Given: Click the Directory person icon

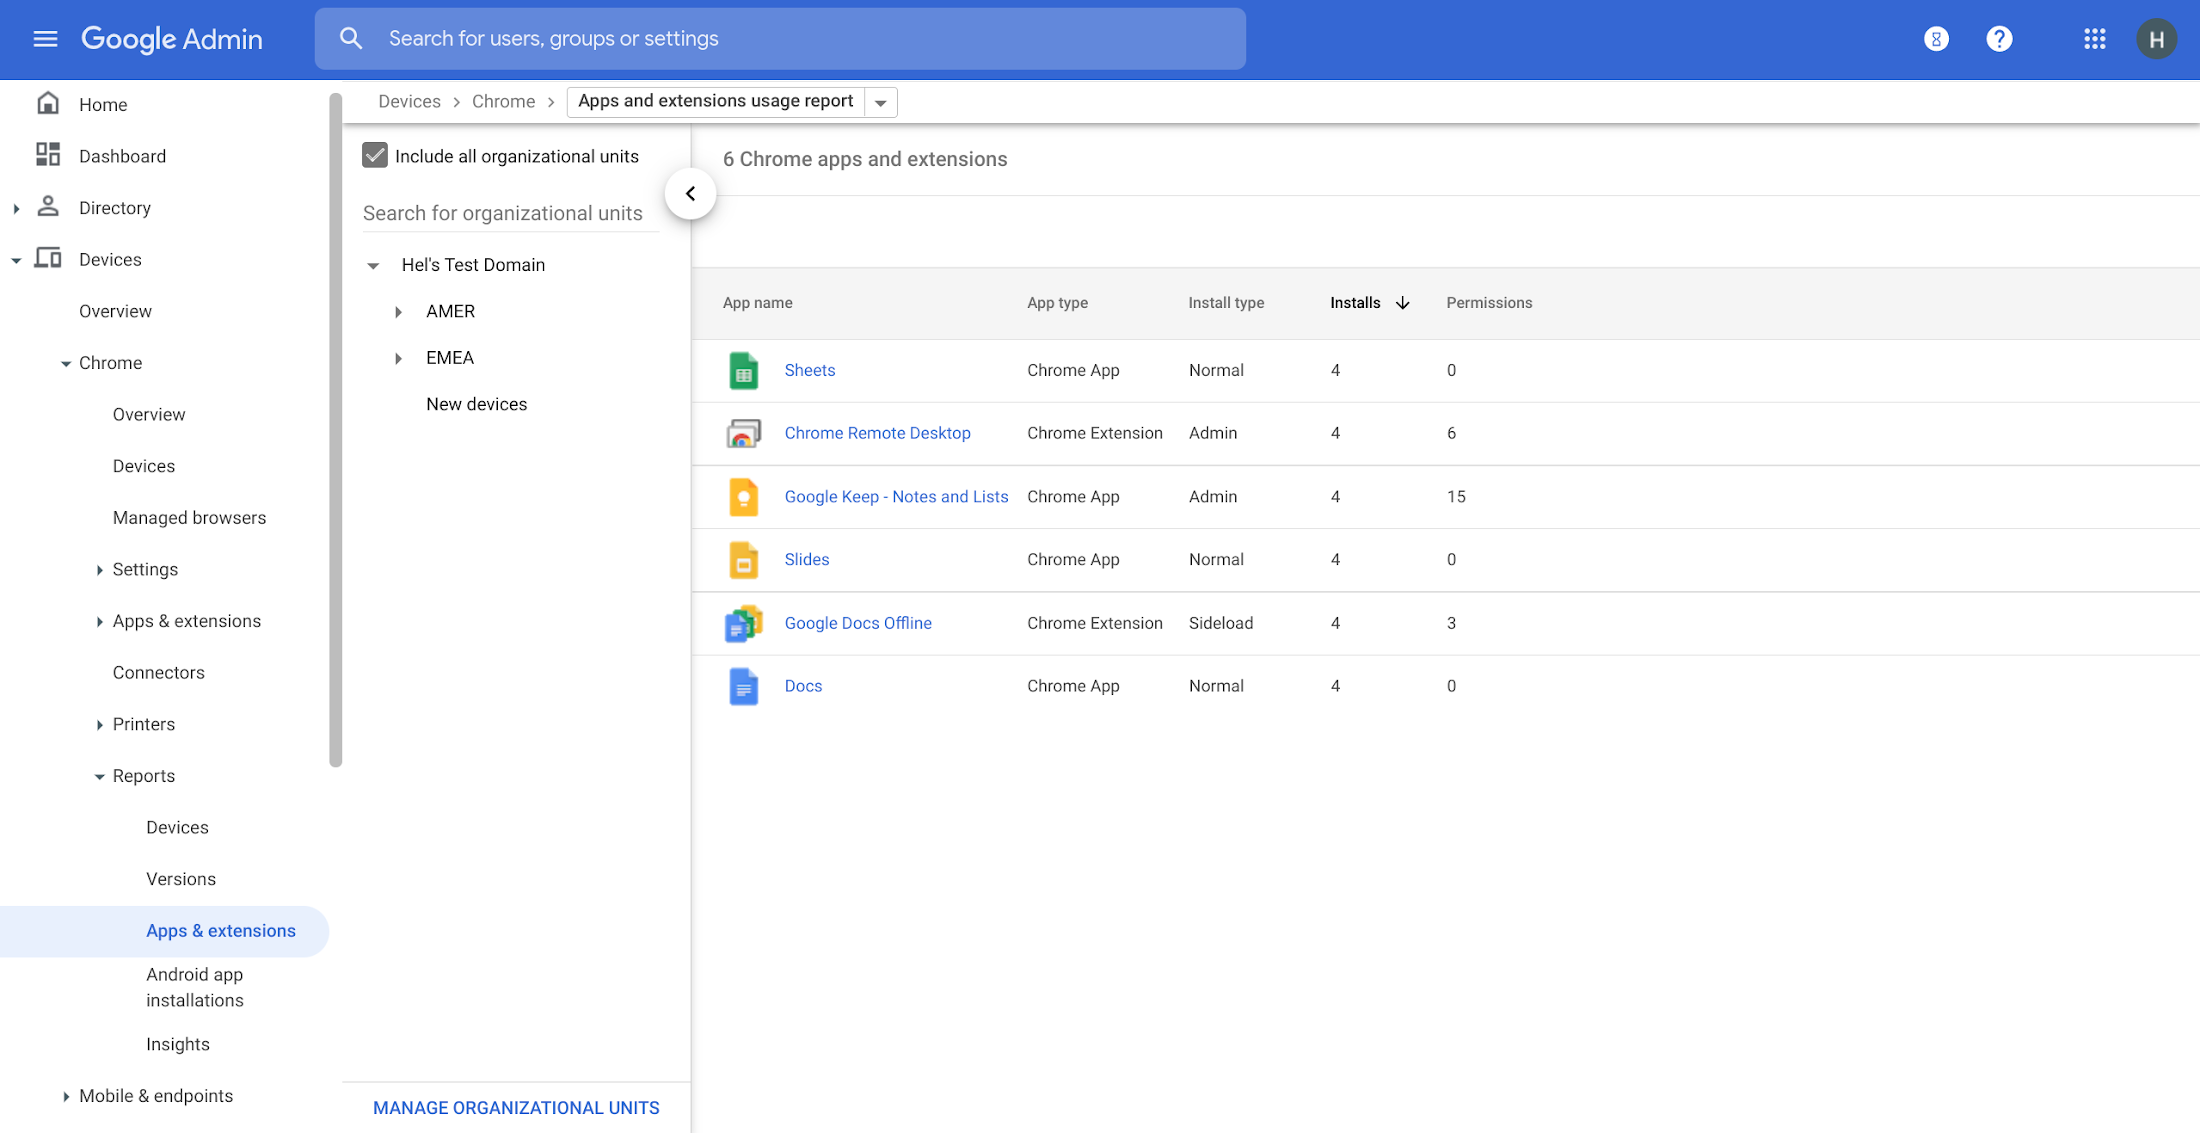Looking at the screenshot, I should (x=48, y=206).
